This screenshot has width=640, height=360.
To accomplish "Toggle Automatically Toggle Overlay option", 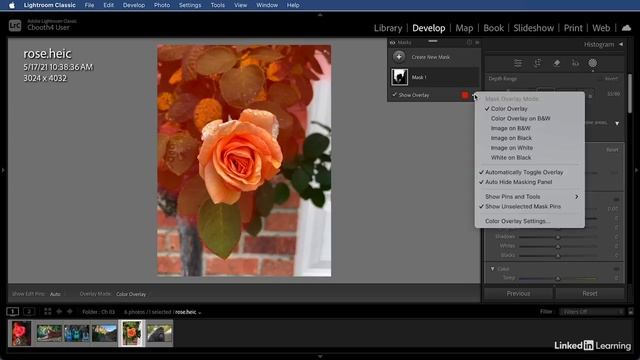I will tap(524, 172).
